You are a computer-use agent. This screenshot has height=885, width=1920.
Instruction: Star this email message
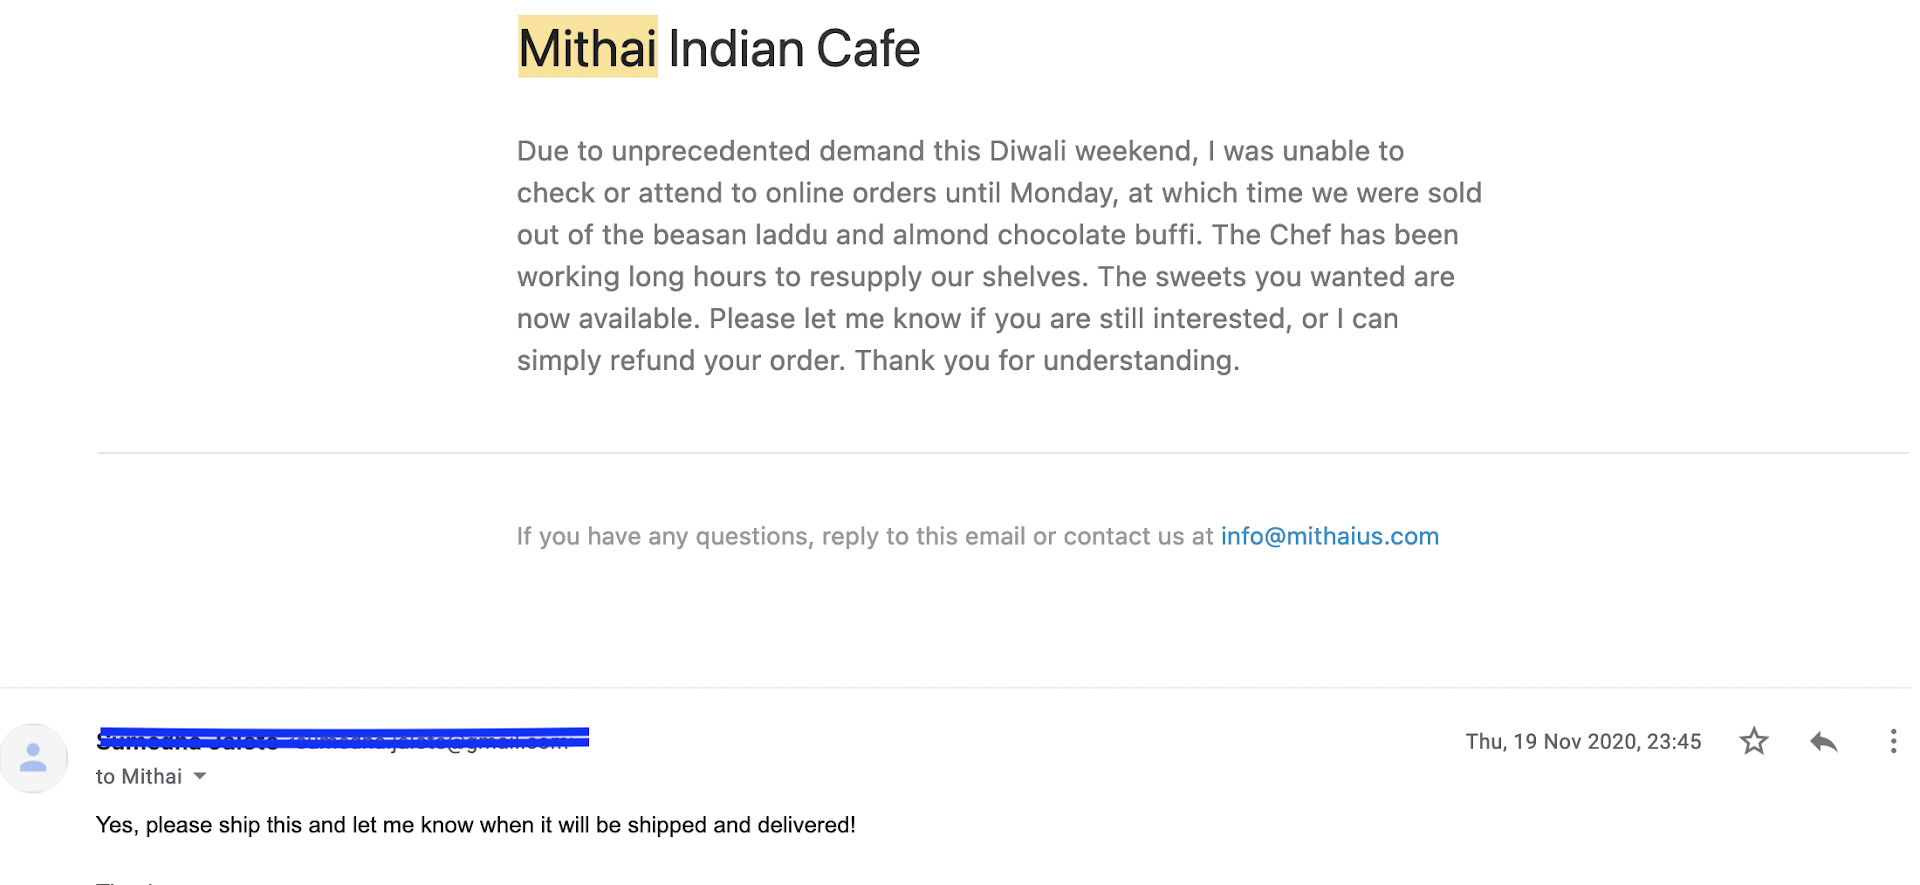(x=1754, y=741)
